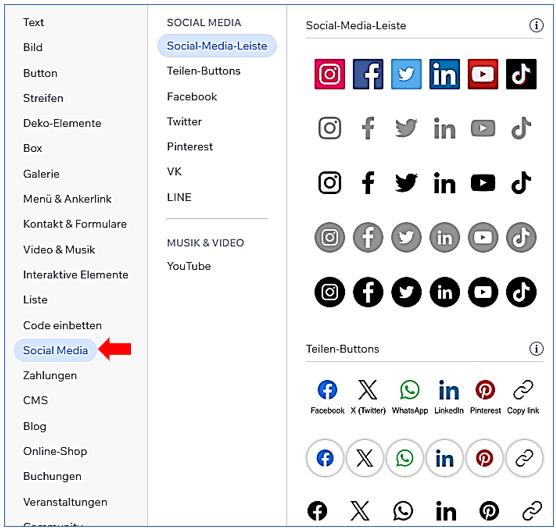Pick the grey circle Twitter icon
556x531 pixels.
(x=406, y=237)
